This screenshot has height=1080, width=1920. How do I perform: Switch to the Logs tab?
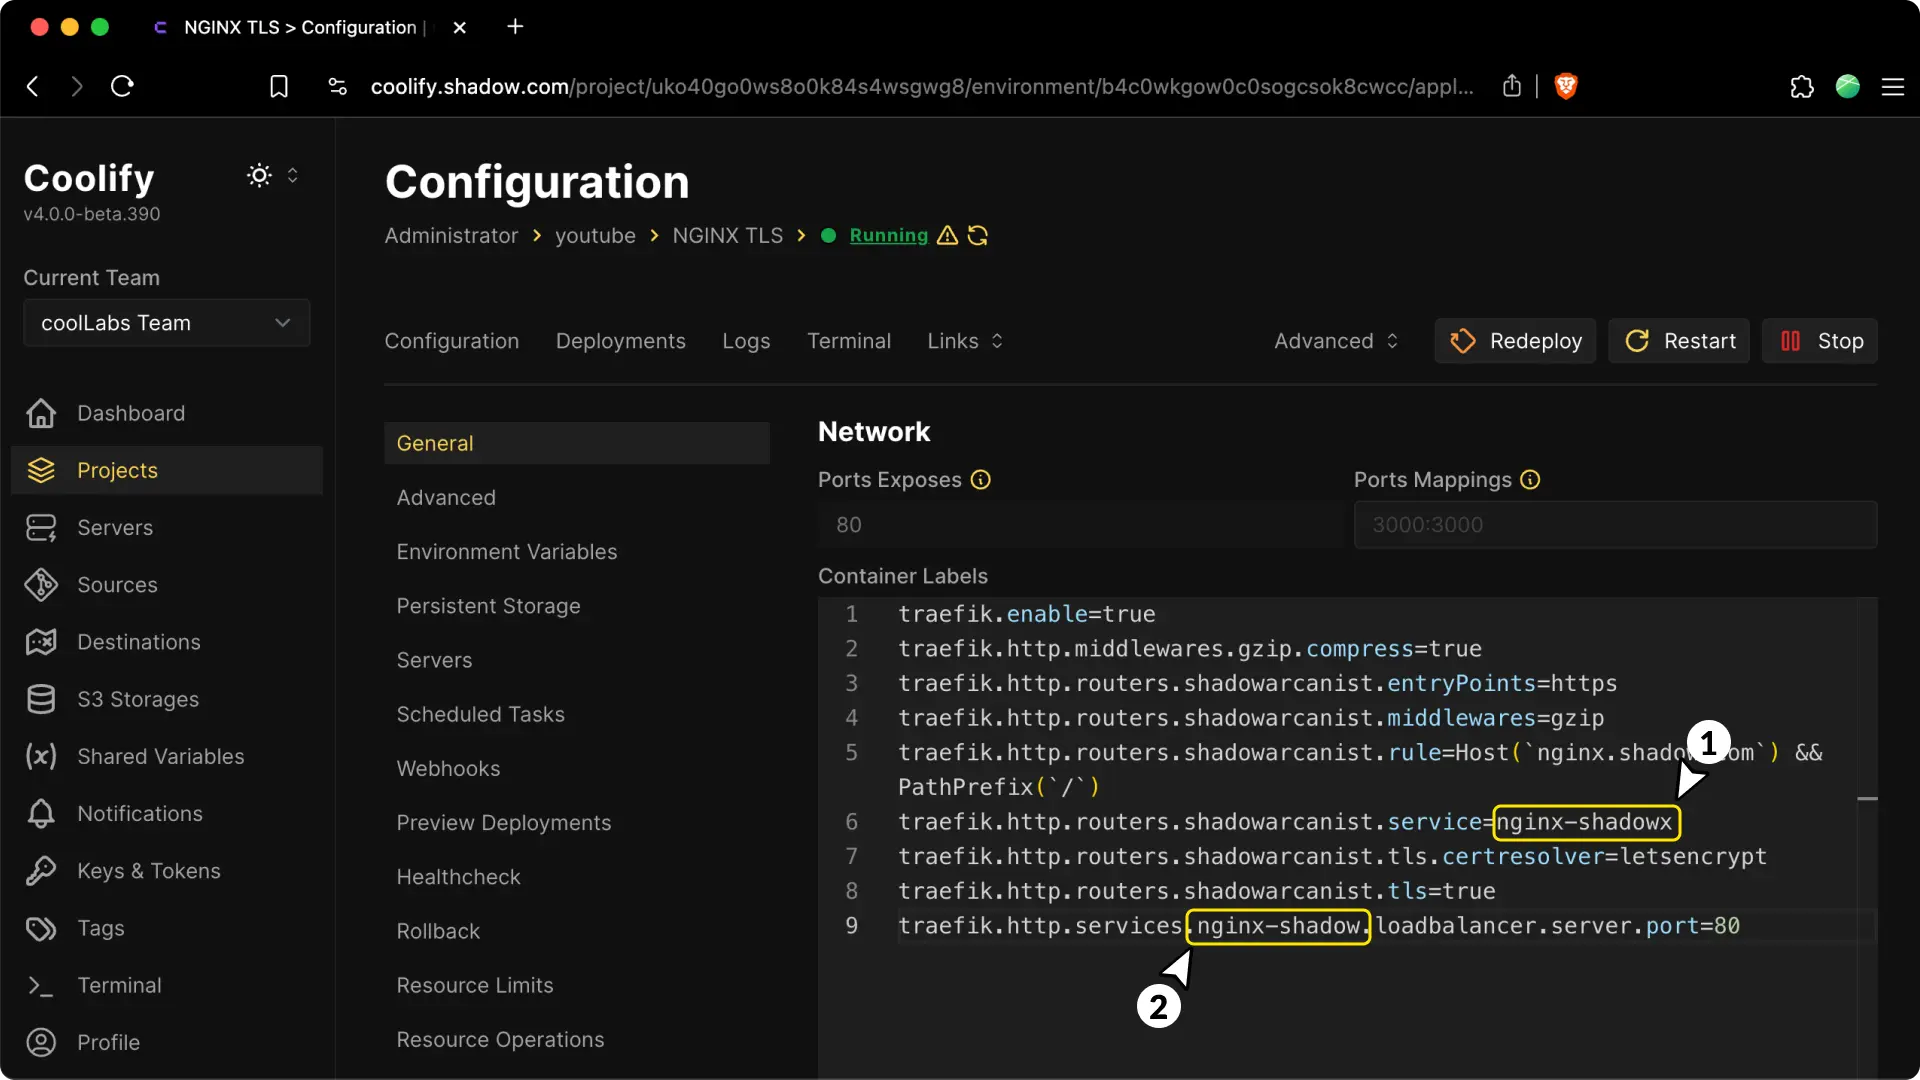point(746,341)
